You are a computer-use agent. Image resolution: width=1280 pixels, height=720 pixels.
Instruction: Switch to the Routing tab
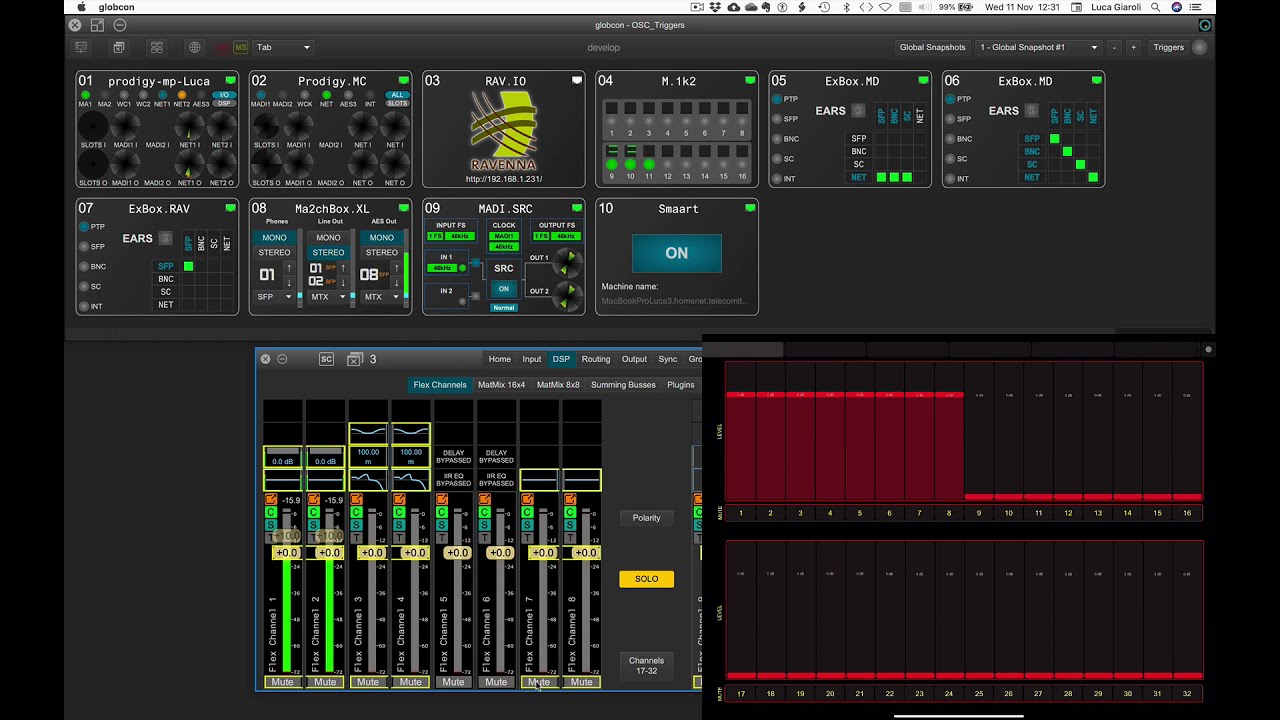596,359
